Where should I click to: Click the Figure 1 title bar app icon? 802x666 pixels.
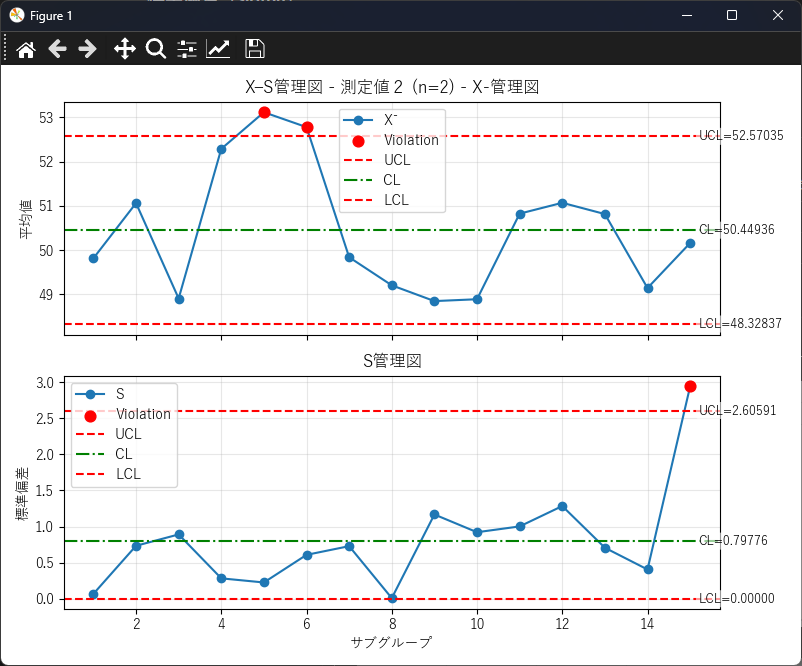point(17,16)
